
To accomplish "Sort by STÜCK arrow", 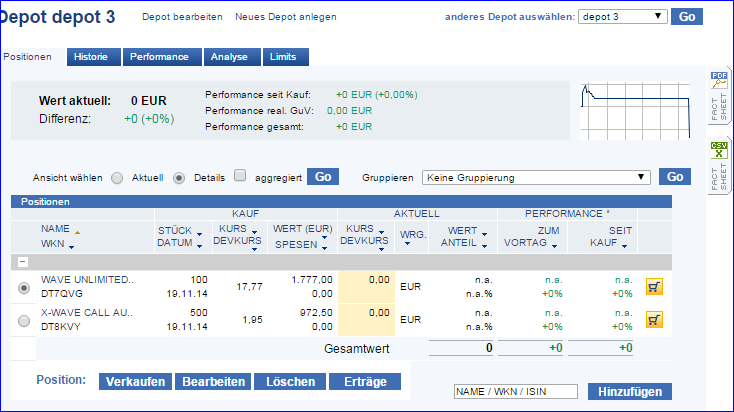I will point(199,234).
